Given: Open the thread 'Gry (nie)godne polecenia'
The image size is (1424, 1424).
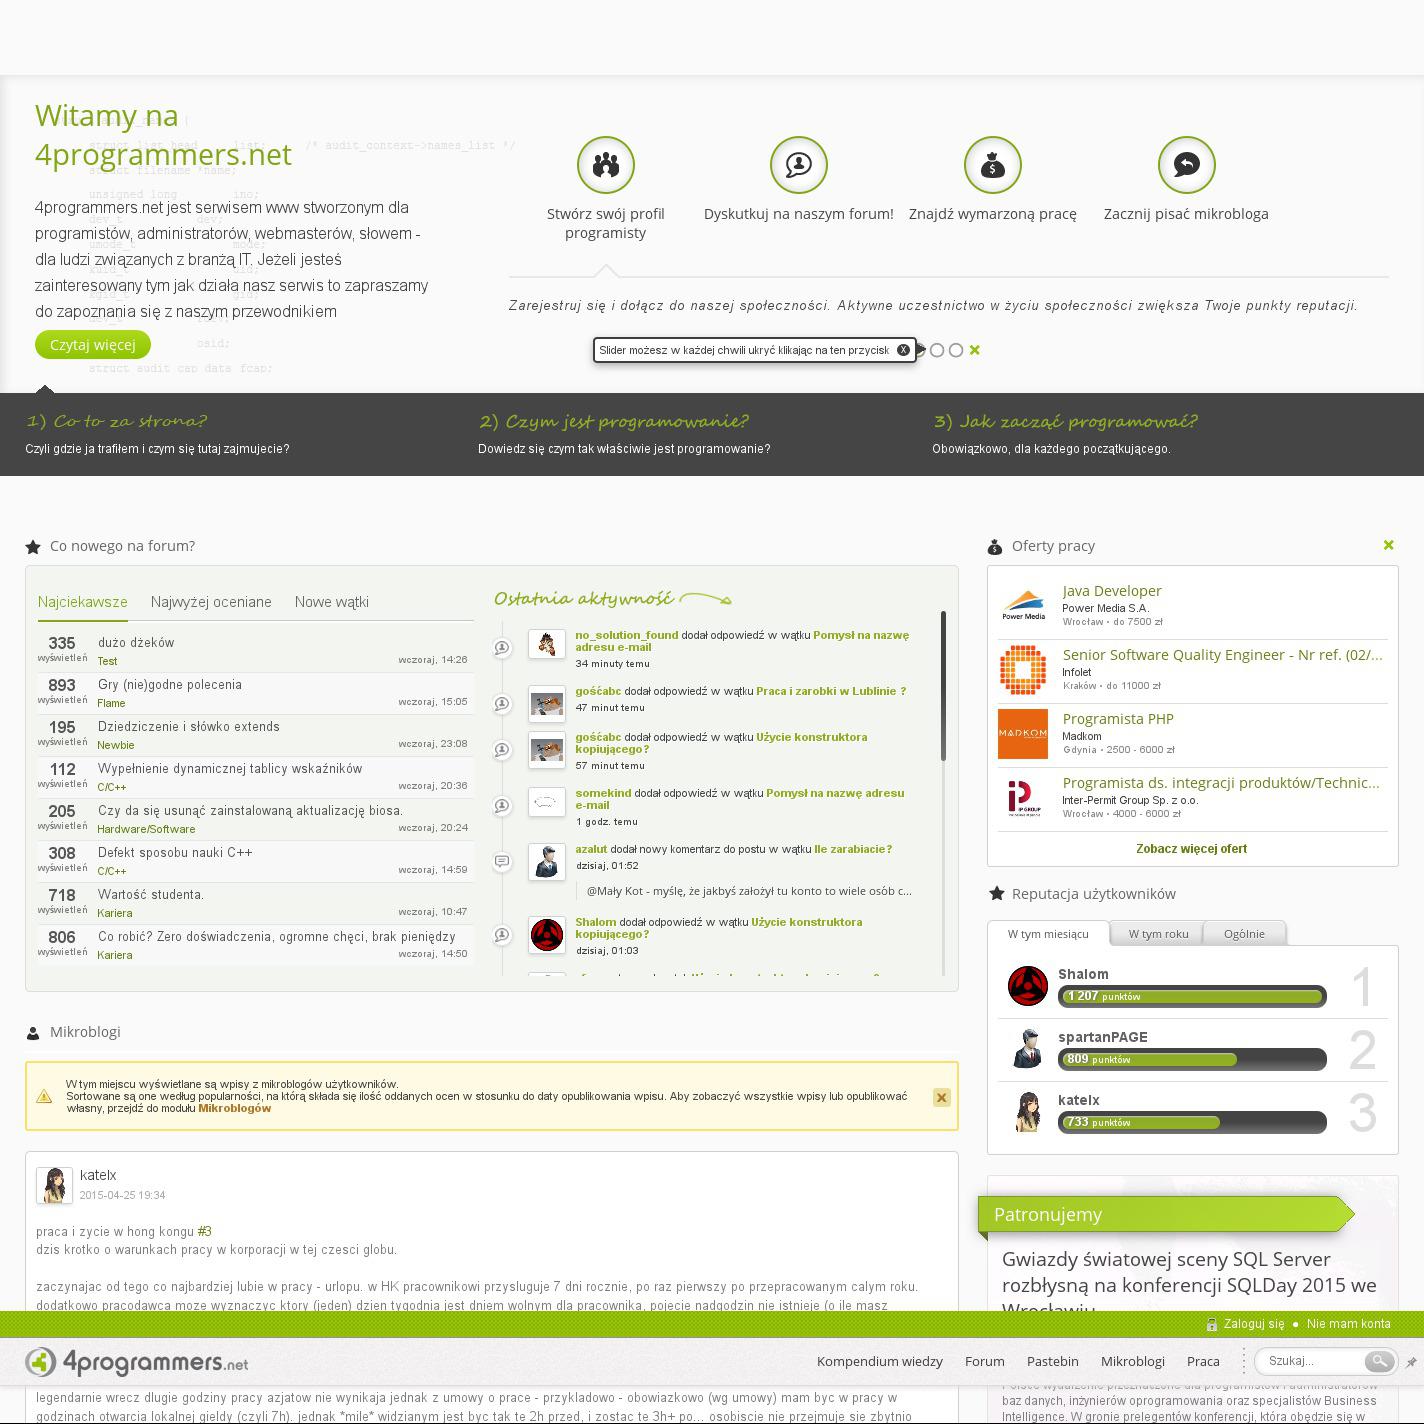Looking at the screenshot, I should [170, 685].
